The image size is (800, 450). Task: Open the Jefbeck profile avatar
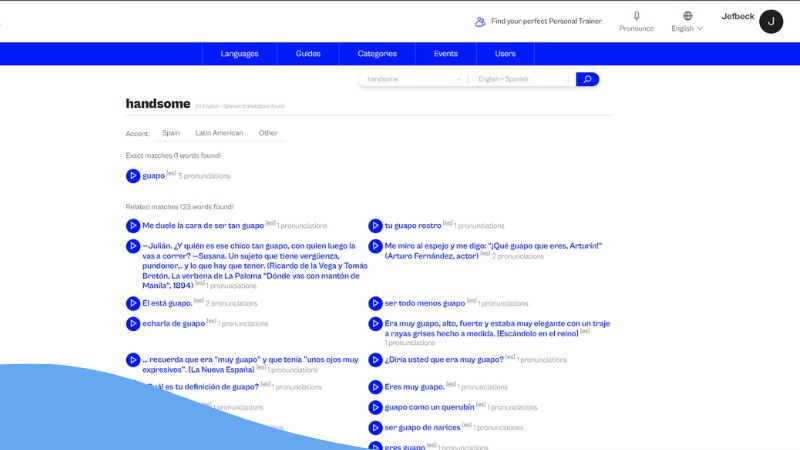click(770, 21)
